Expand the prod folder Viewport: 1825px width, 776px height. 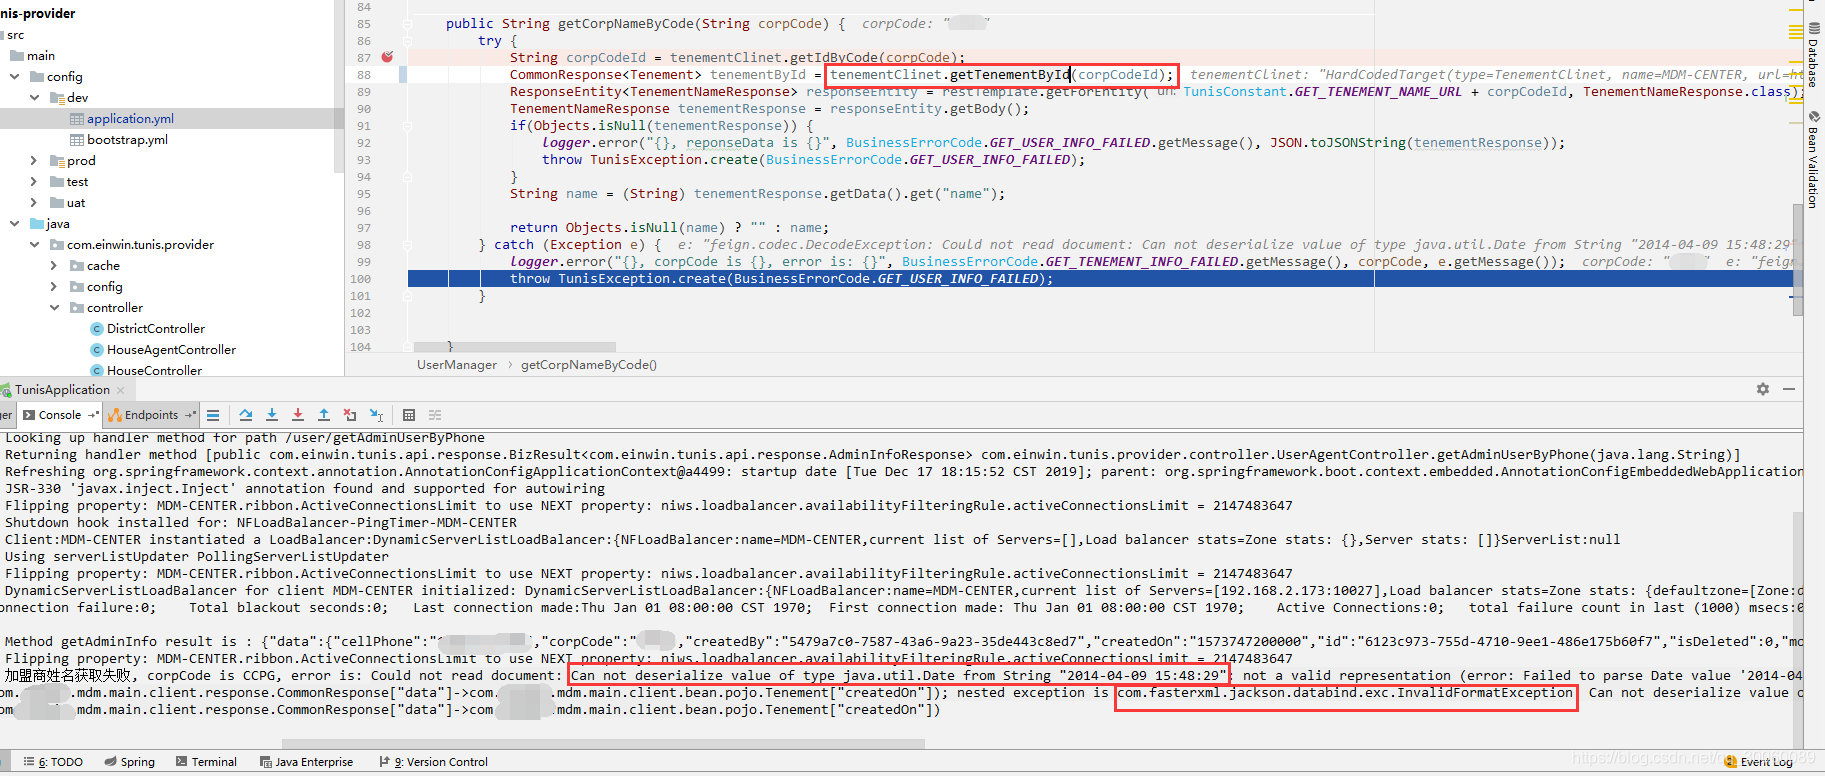[x=34, y=161]
